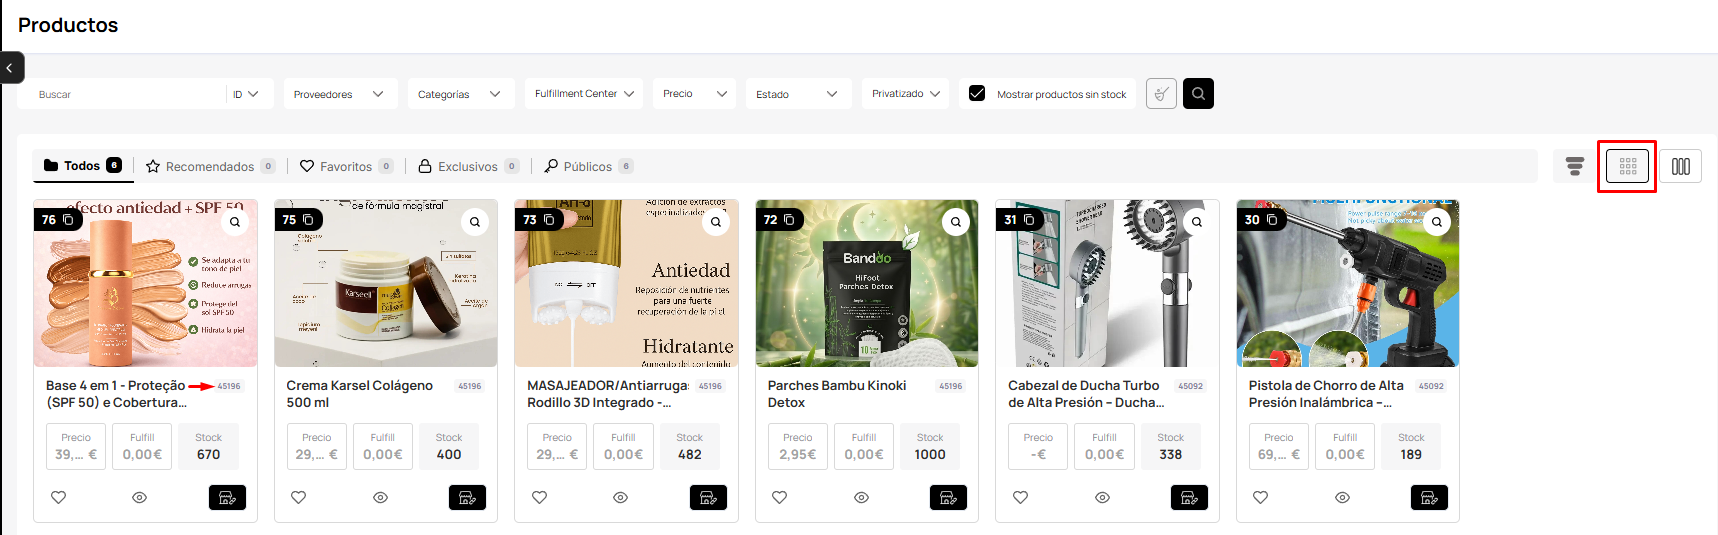
Task: Open the Antiedad Hidratante roller thumbnail
Action: pyautogui.click(x=626, y=283)
